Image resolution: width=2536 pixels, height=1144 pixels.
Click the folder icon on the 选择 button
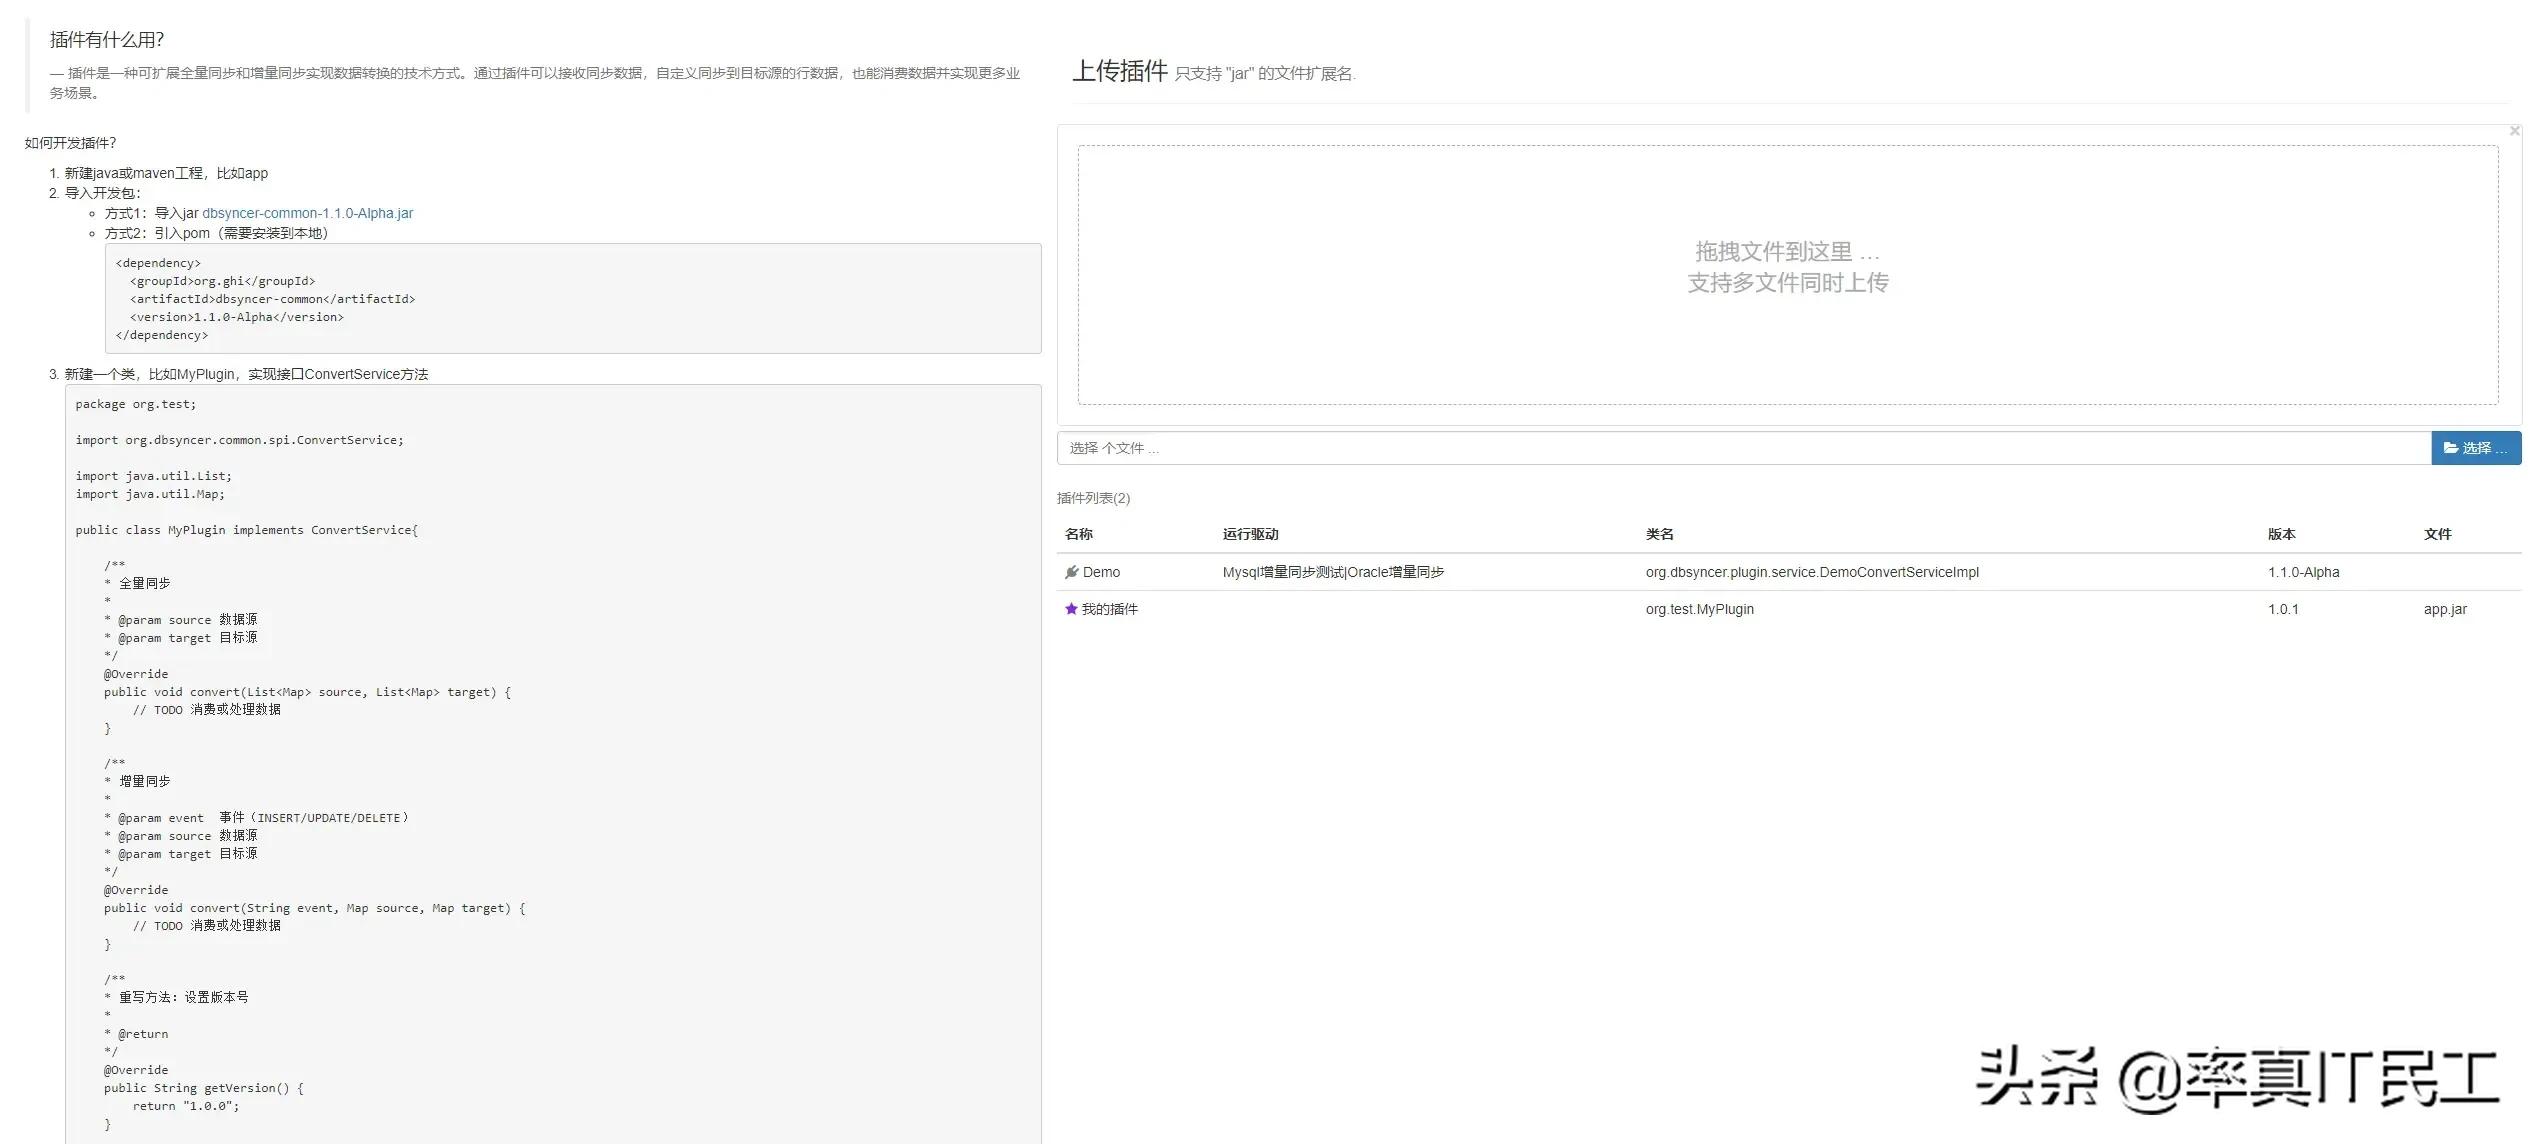point(2447,448)
